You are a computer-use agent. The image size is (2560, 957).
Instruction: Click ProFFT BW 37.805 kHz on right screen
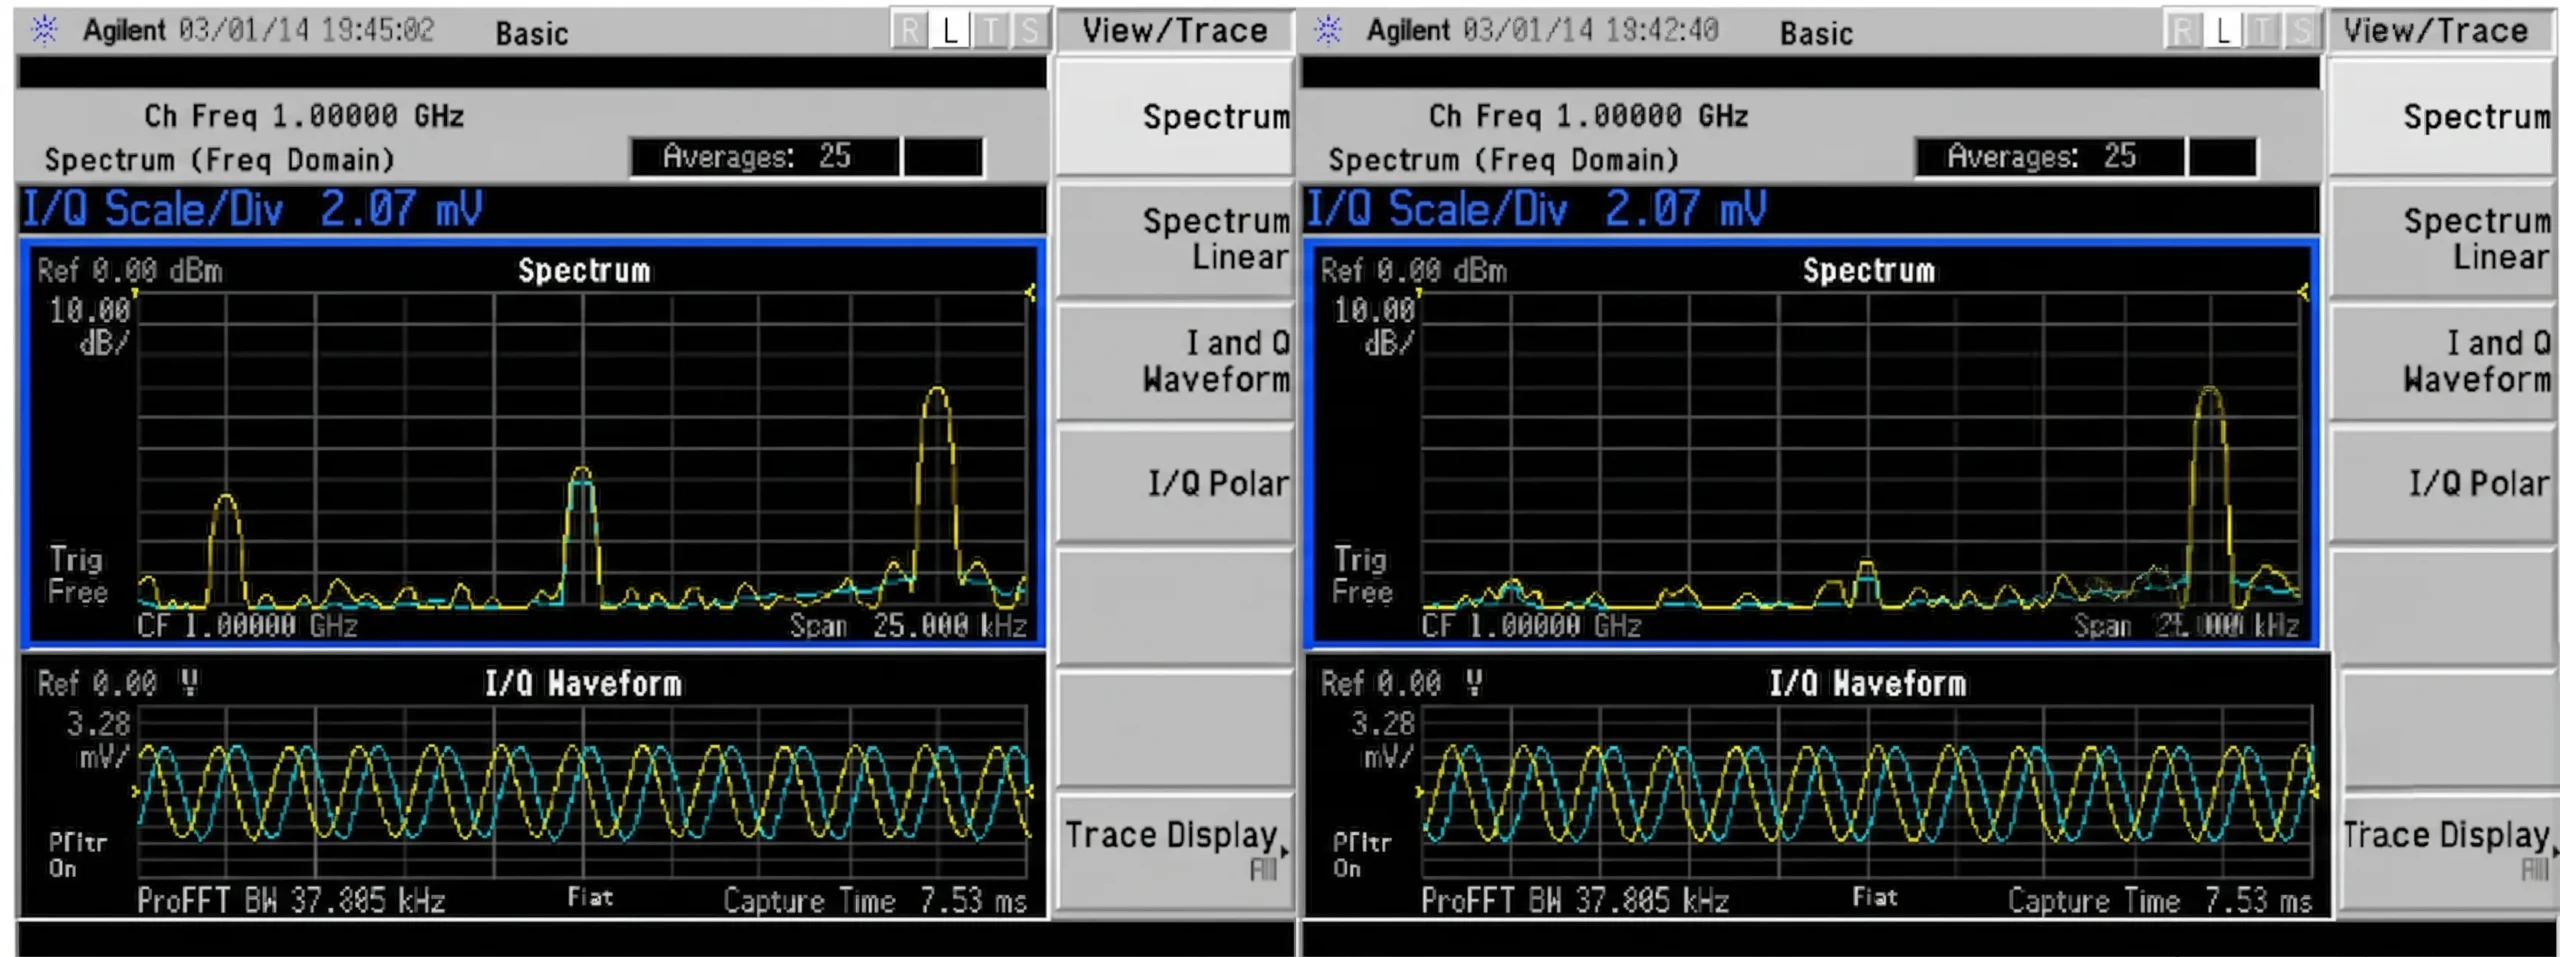click(1575, 901)
